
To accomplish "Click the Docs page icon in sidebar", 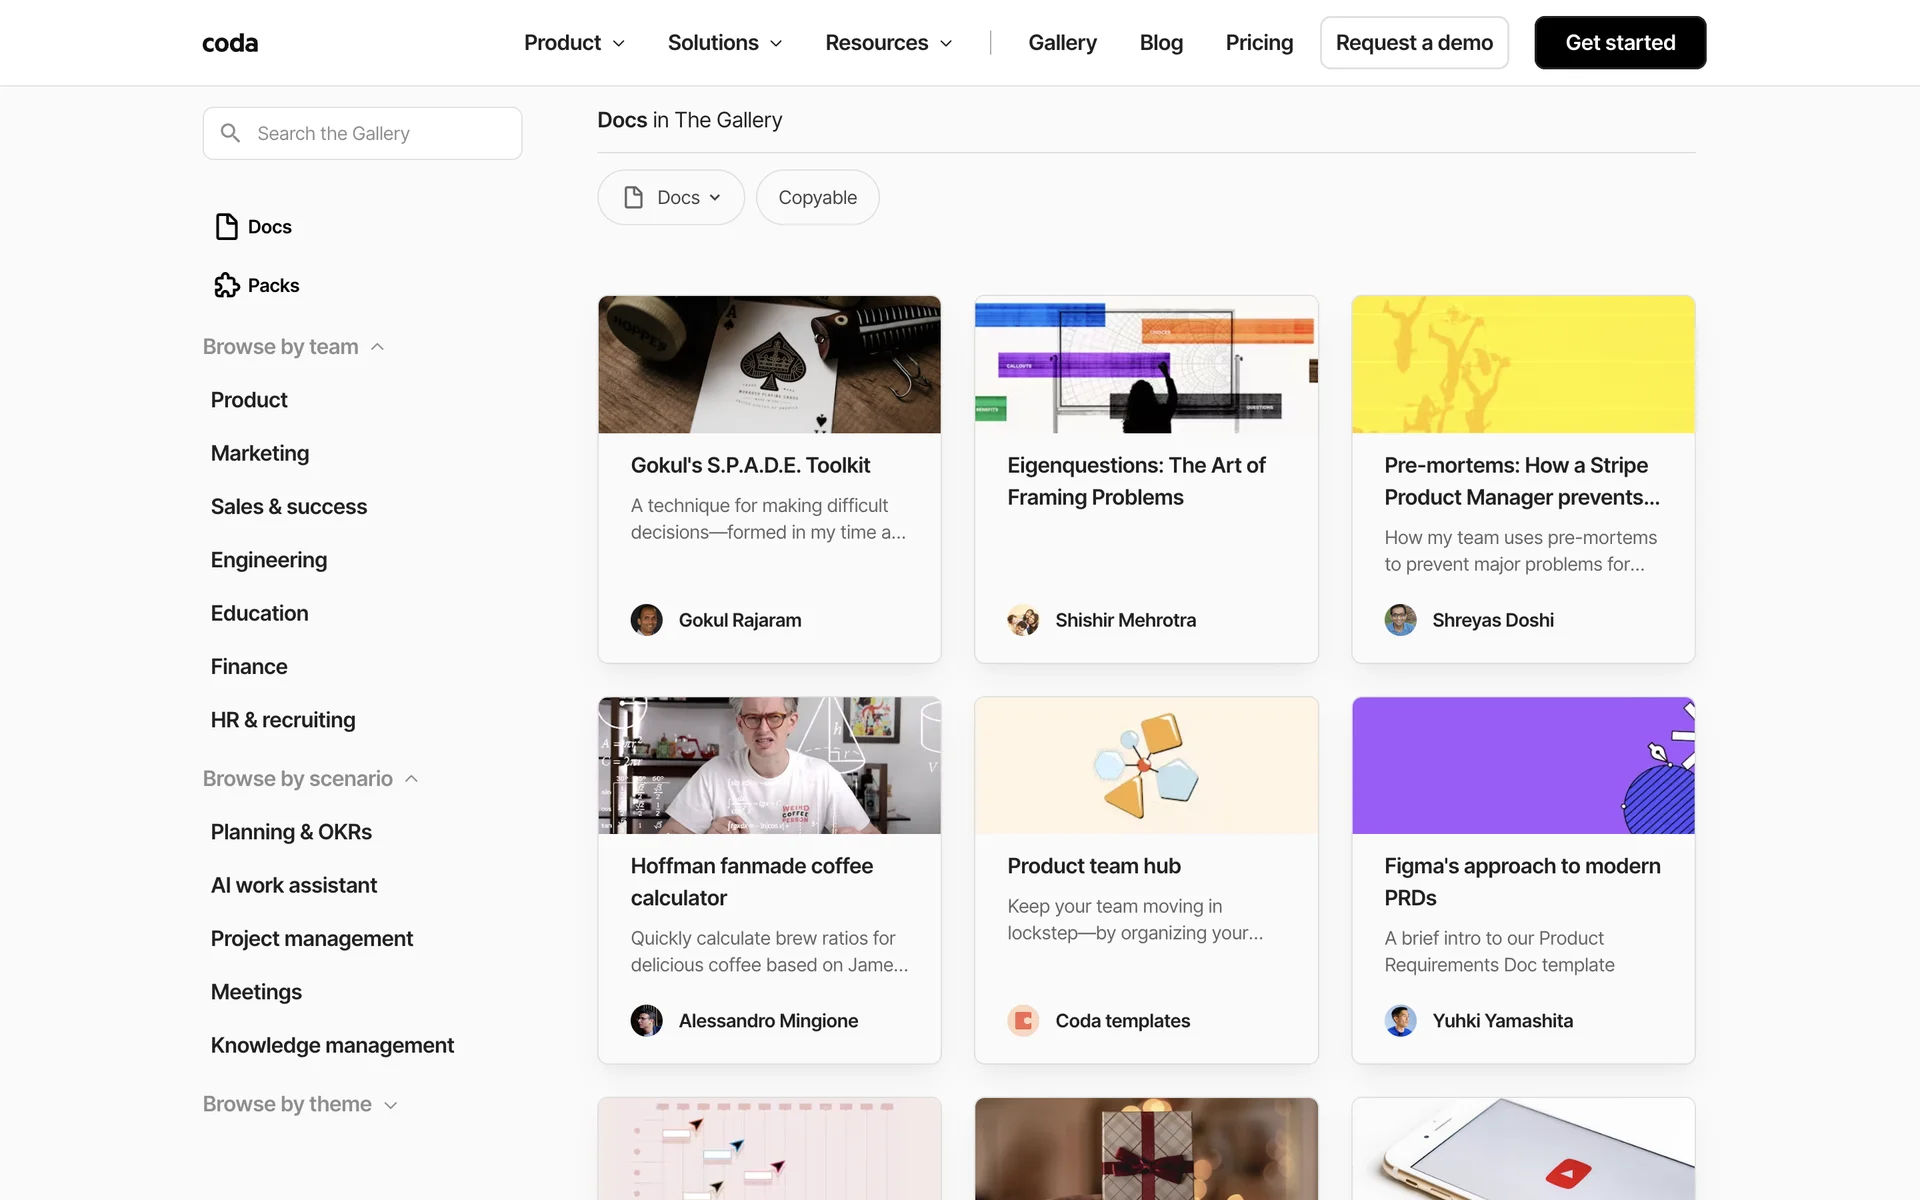I will [x=227, y=227].
